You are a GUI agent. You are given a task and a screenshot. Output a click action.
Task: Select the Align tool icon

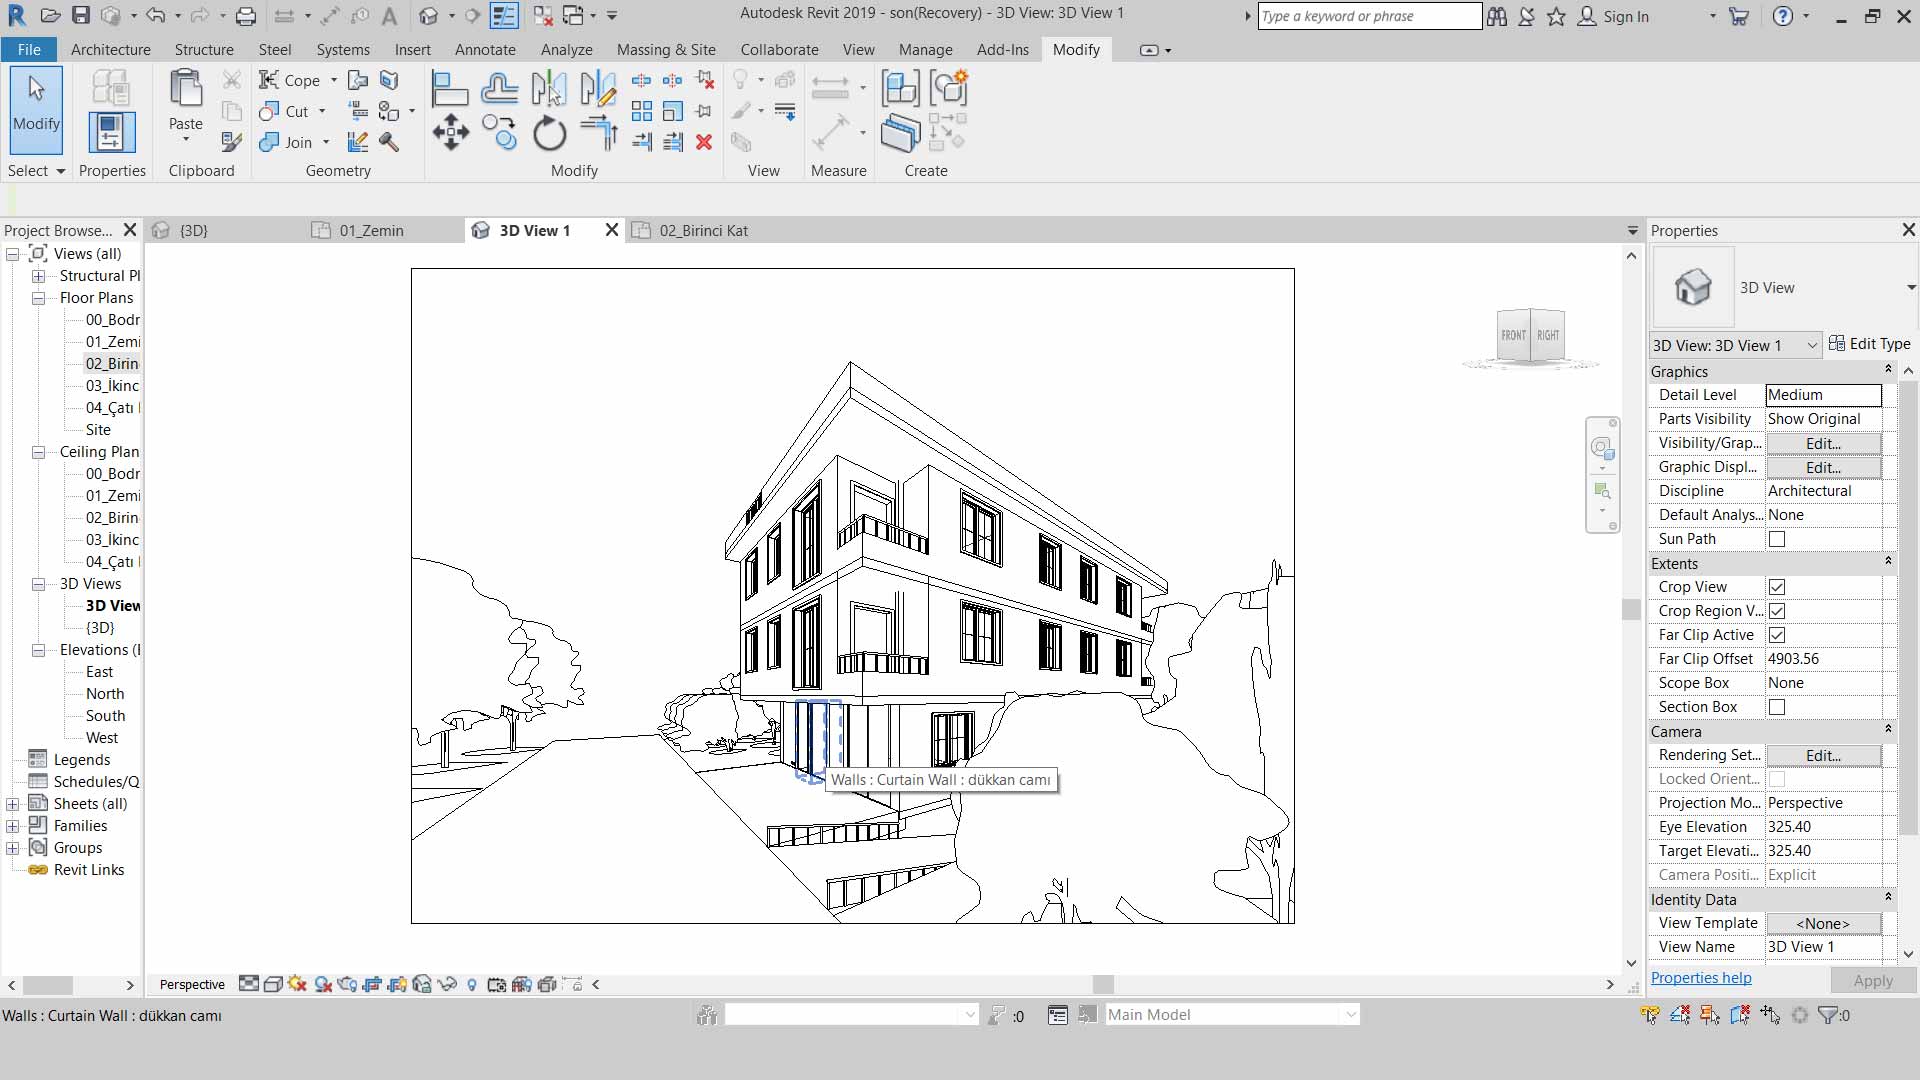click(x=450, y=89)
